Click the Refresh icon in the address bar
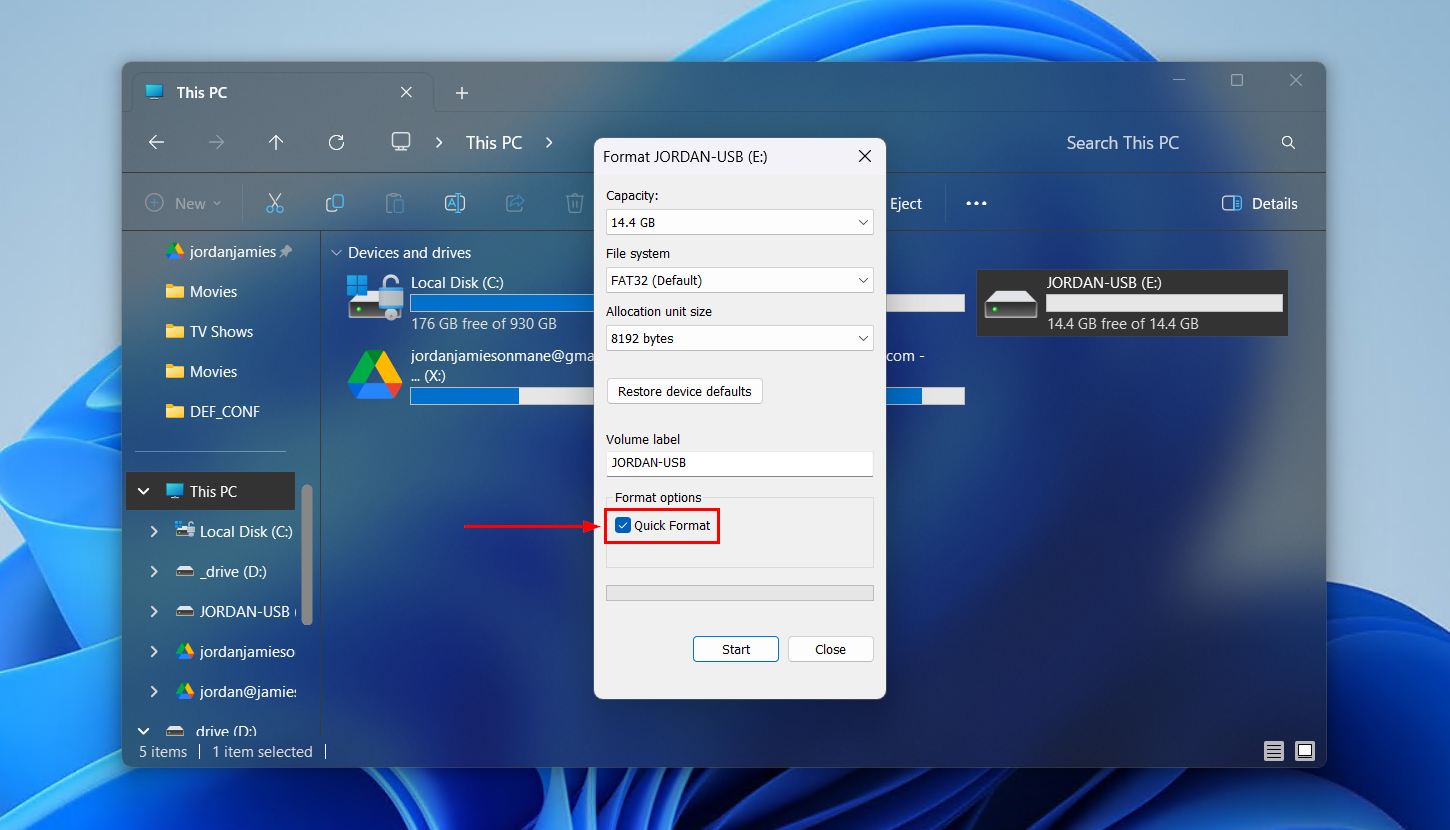 click(336, 142)
